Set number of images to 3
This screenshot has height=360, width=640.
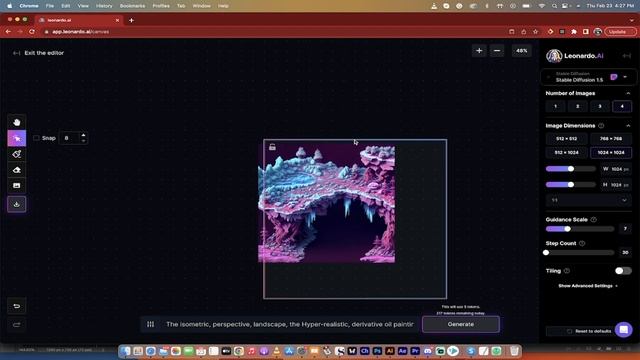pyautogui.click(x=600, y=107)
